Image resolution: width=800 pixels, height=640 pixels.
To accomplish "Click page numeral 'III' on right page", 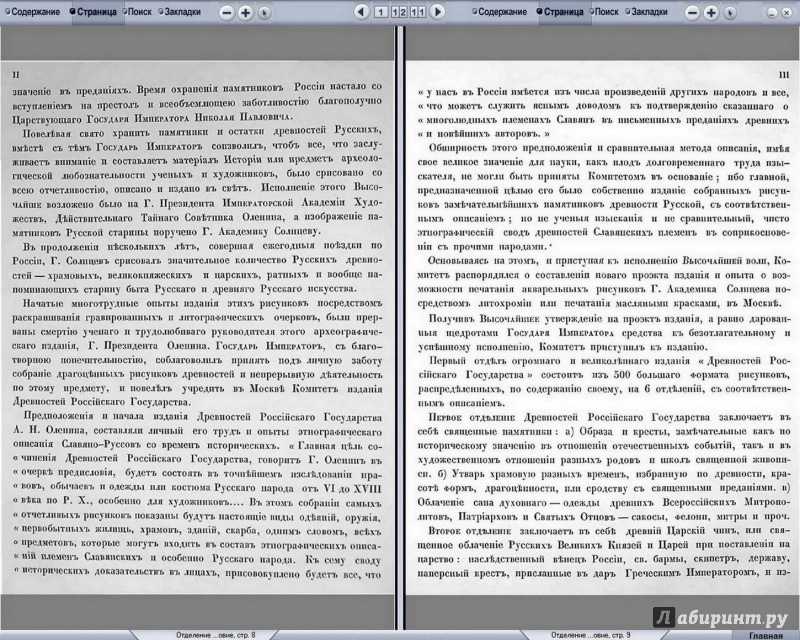I will pos(784,75).
